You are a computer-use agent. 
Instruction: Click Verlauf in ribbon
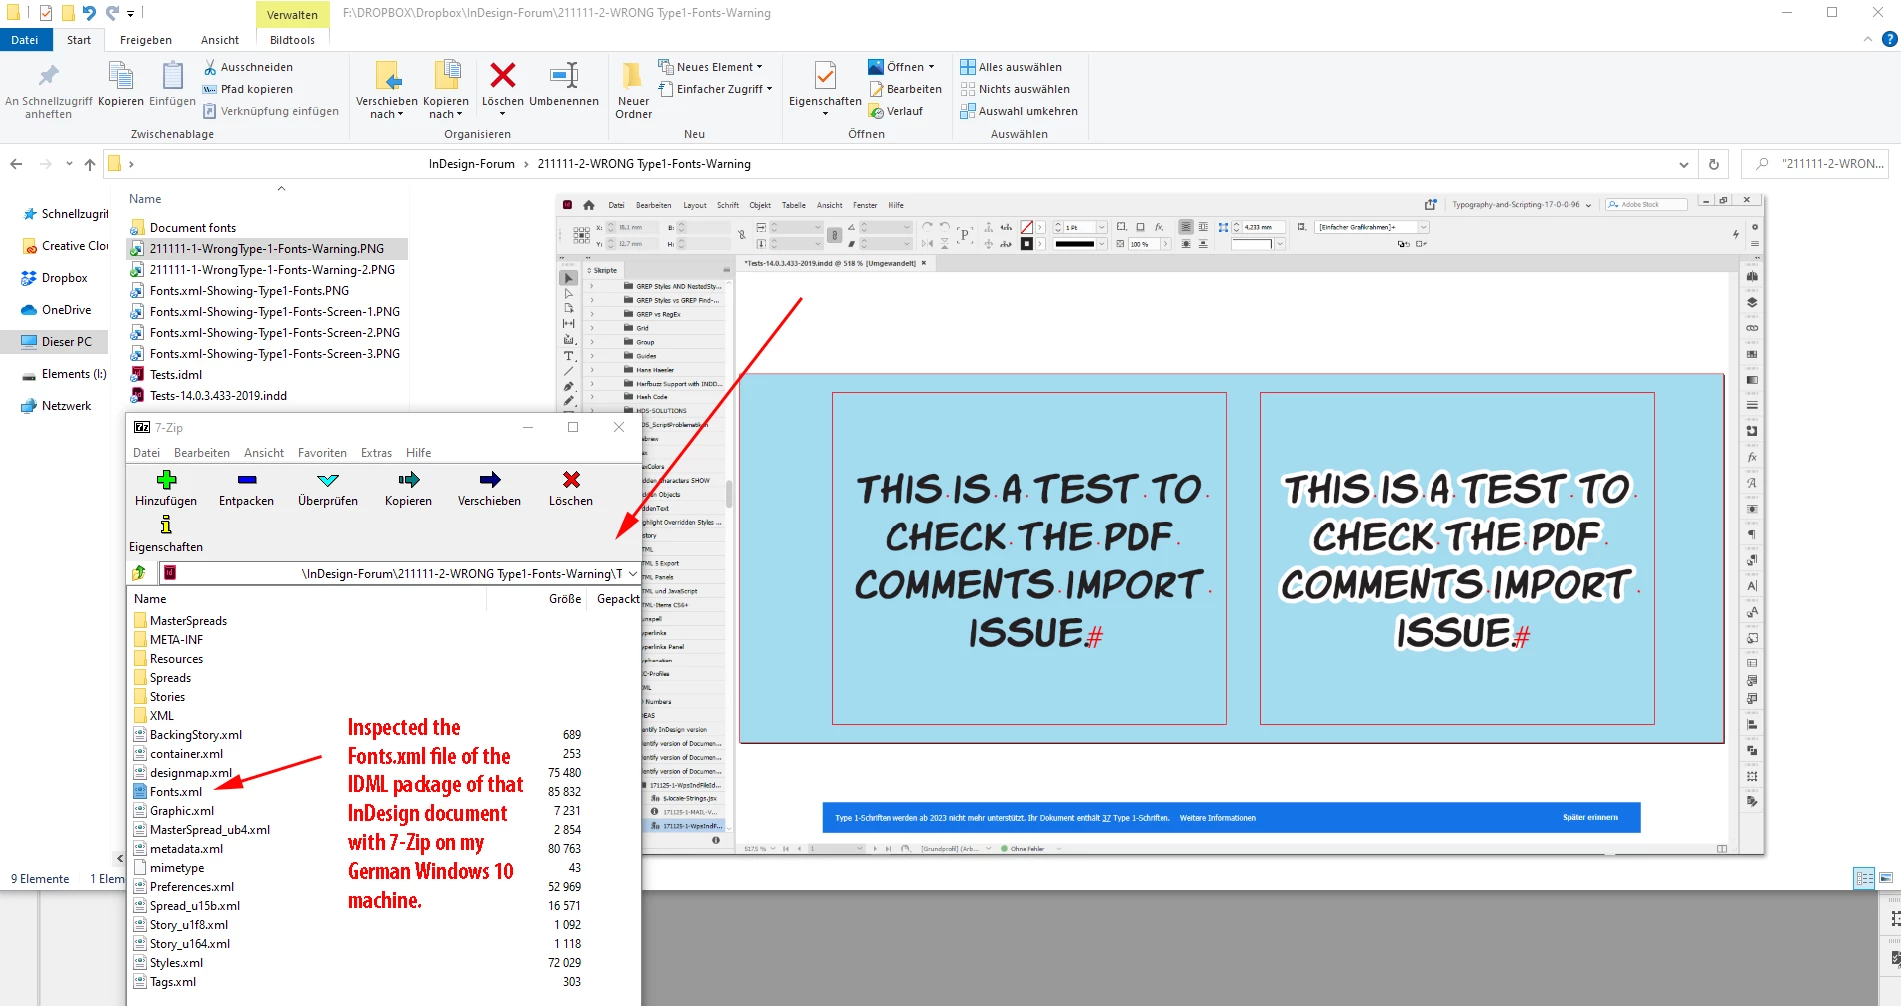(895, 111)
